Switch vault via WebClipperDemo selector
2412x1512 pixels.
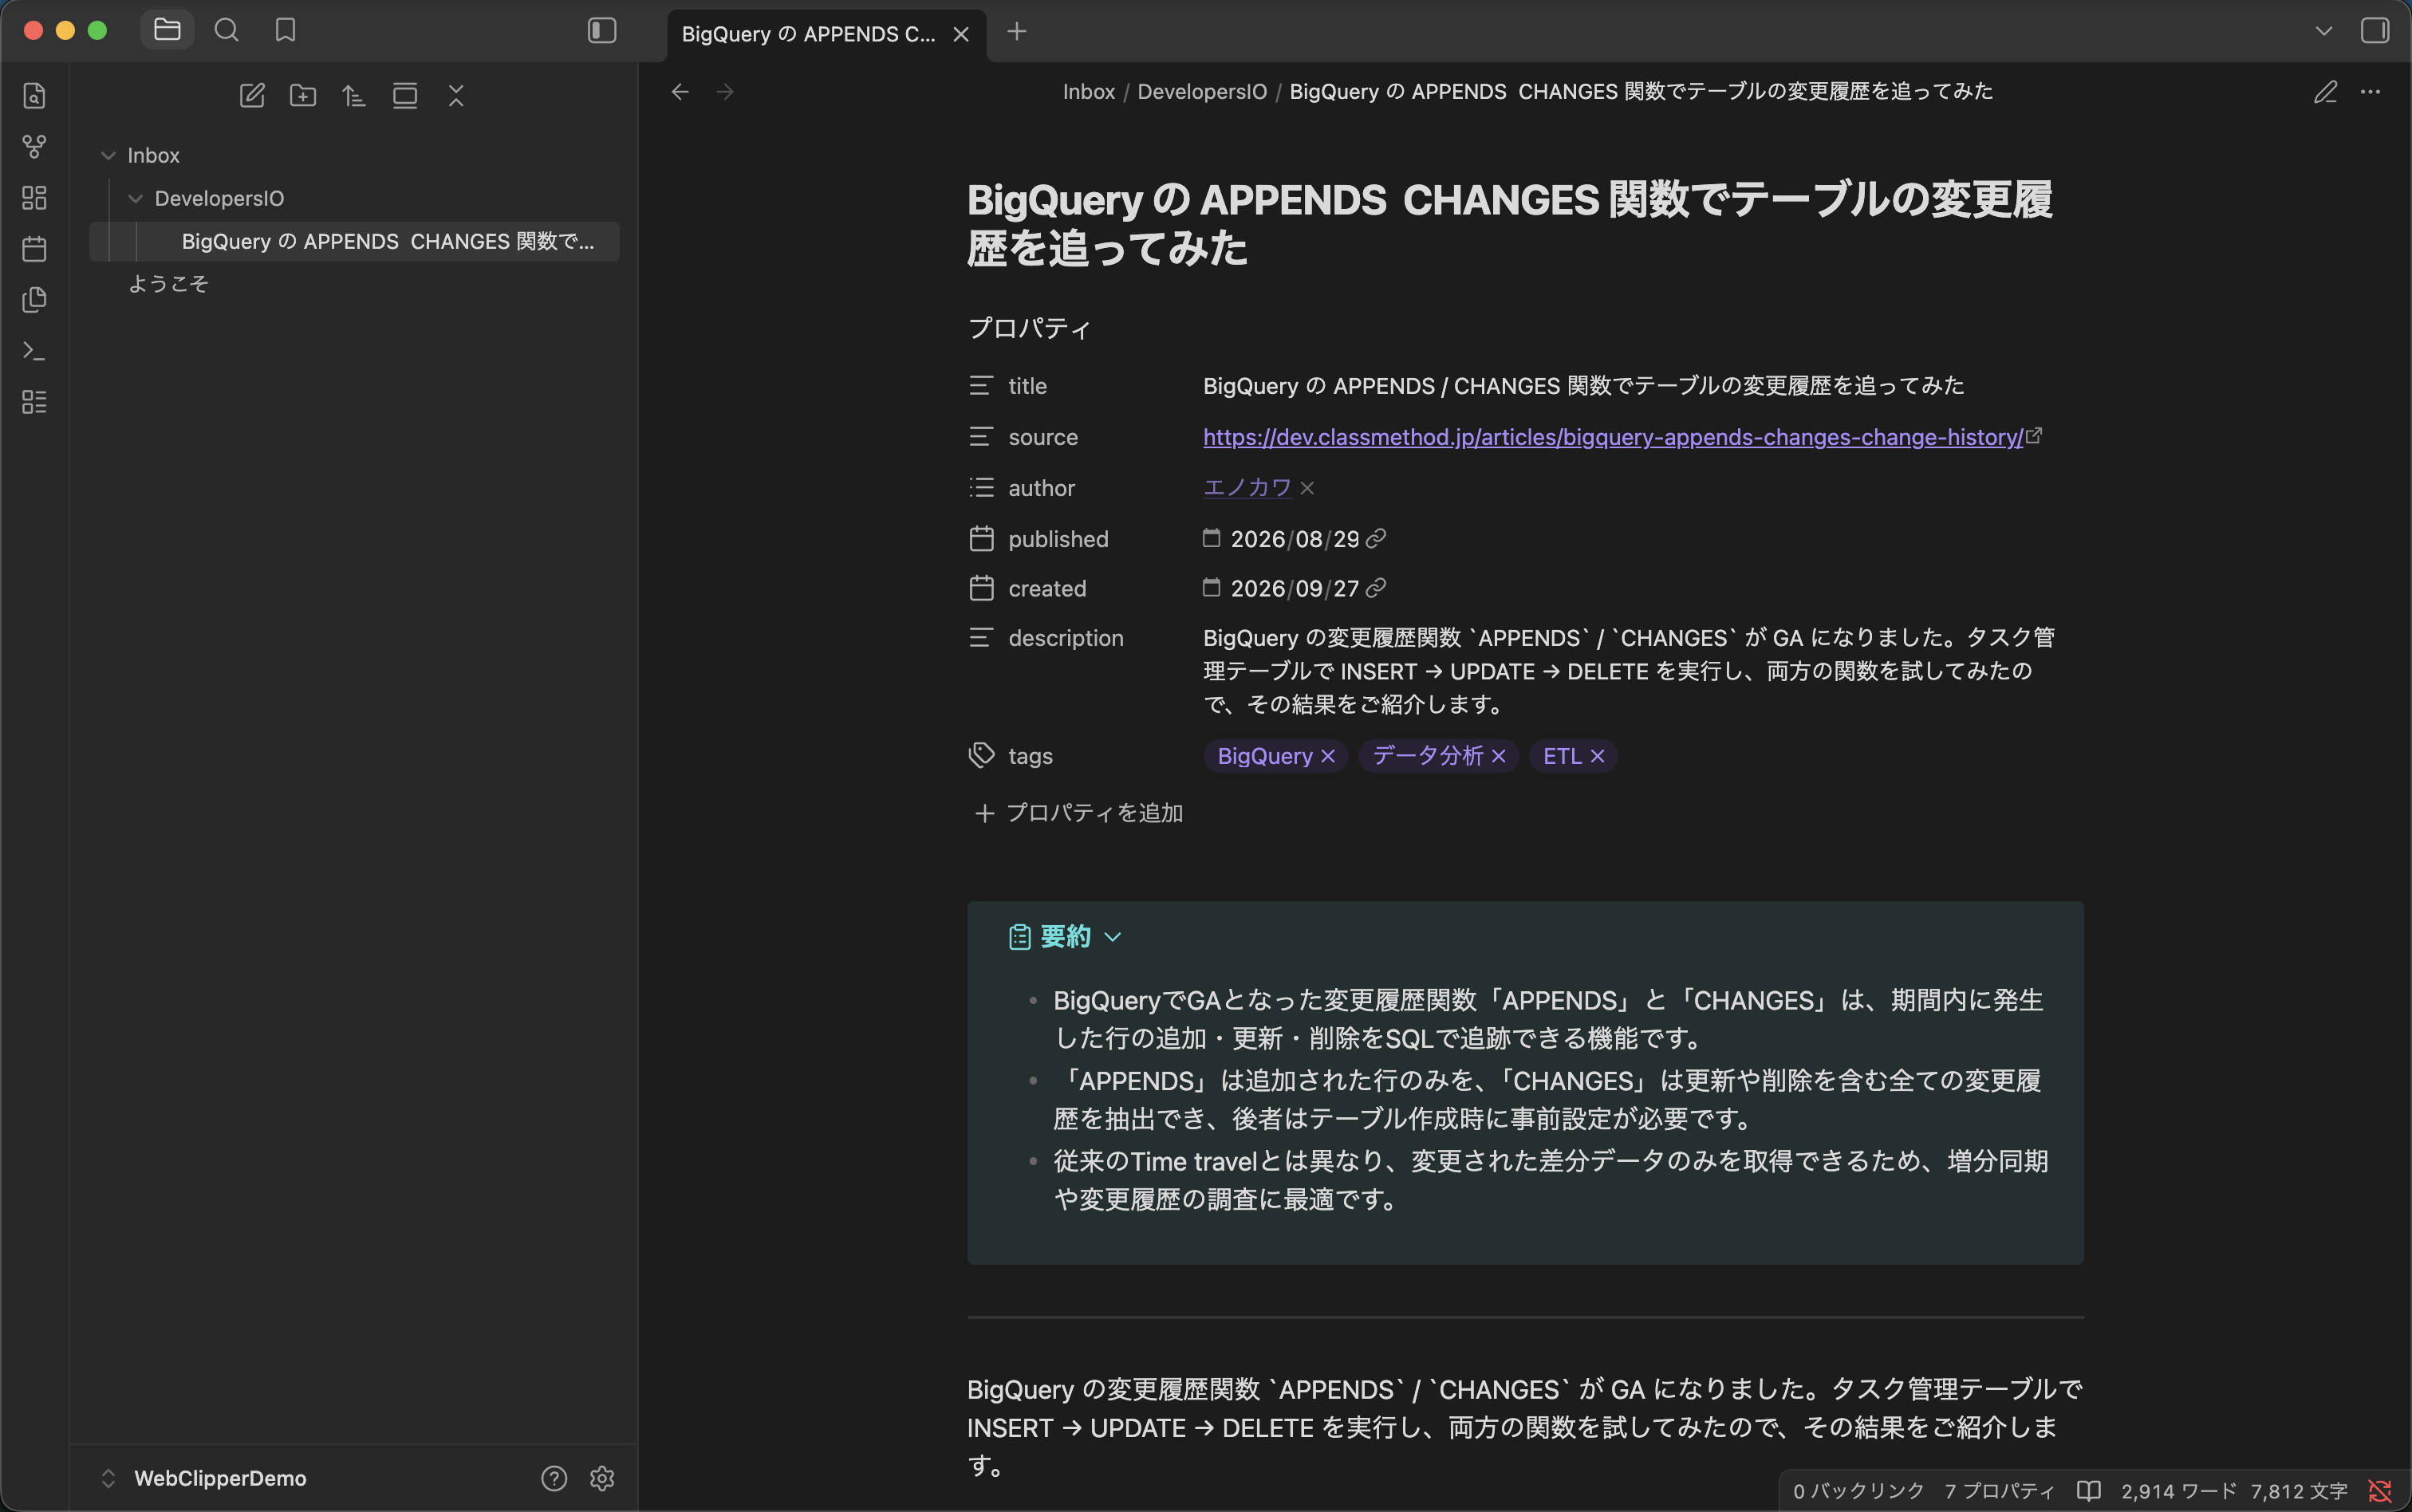point(206,1478)
